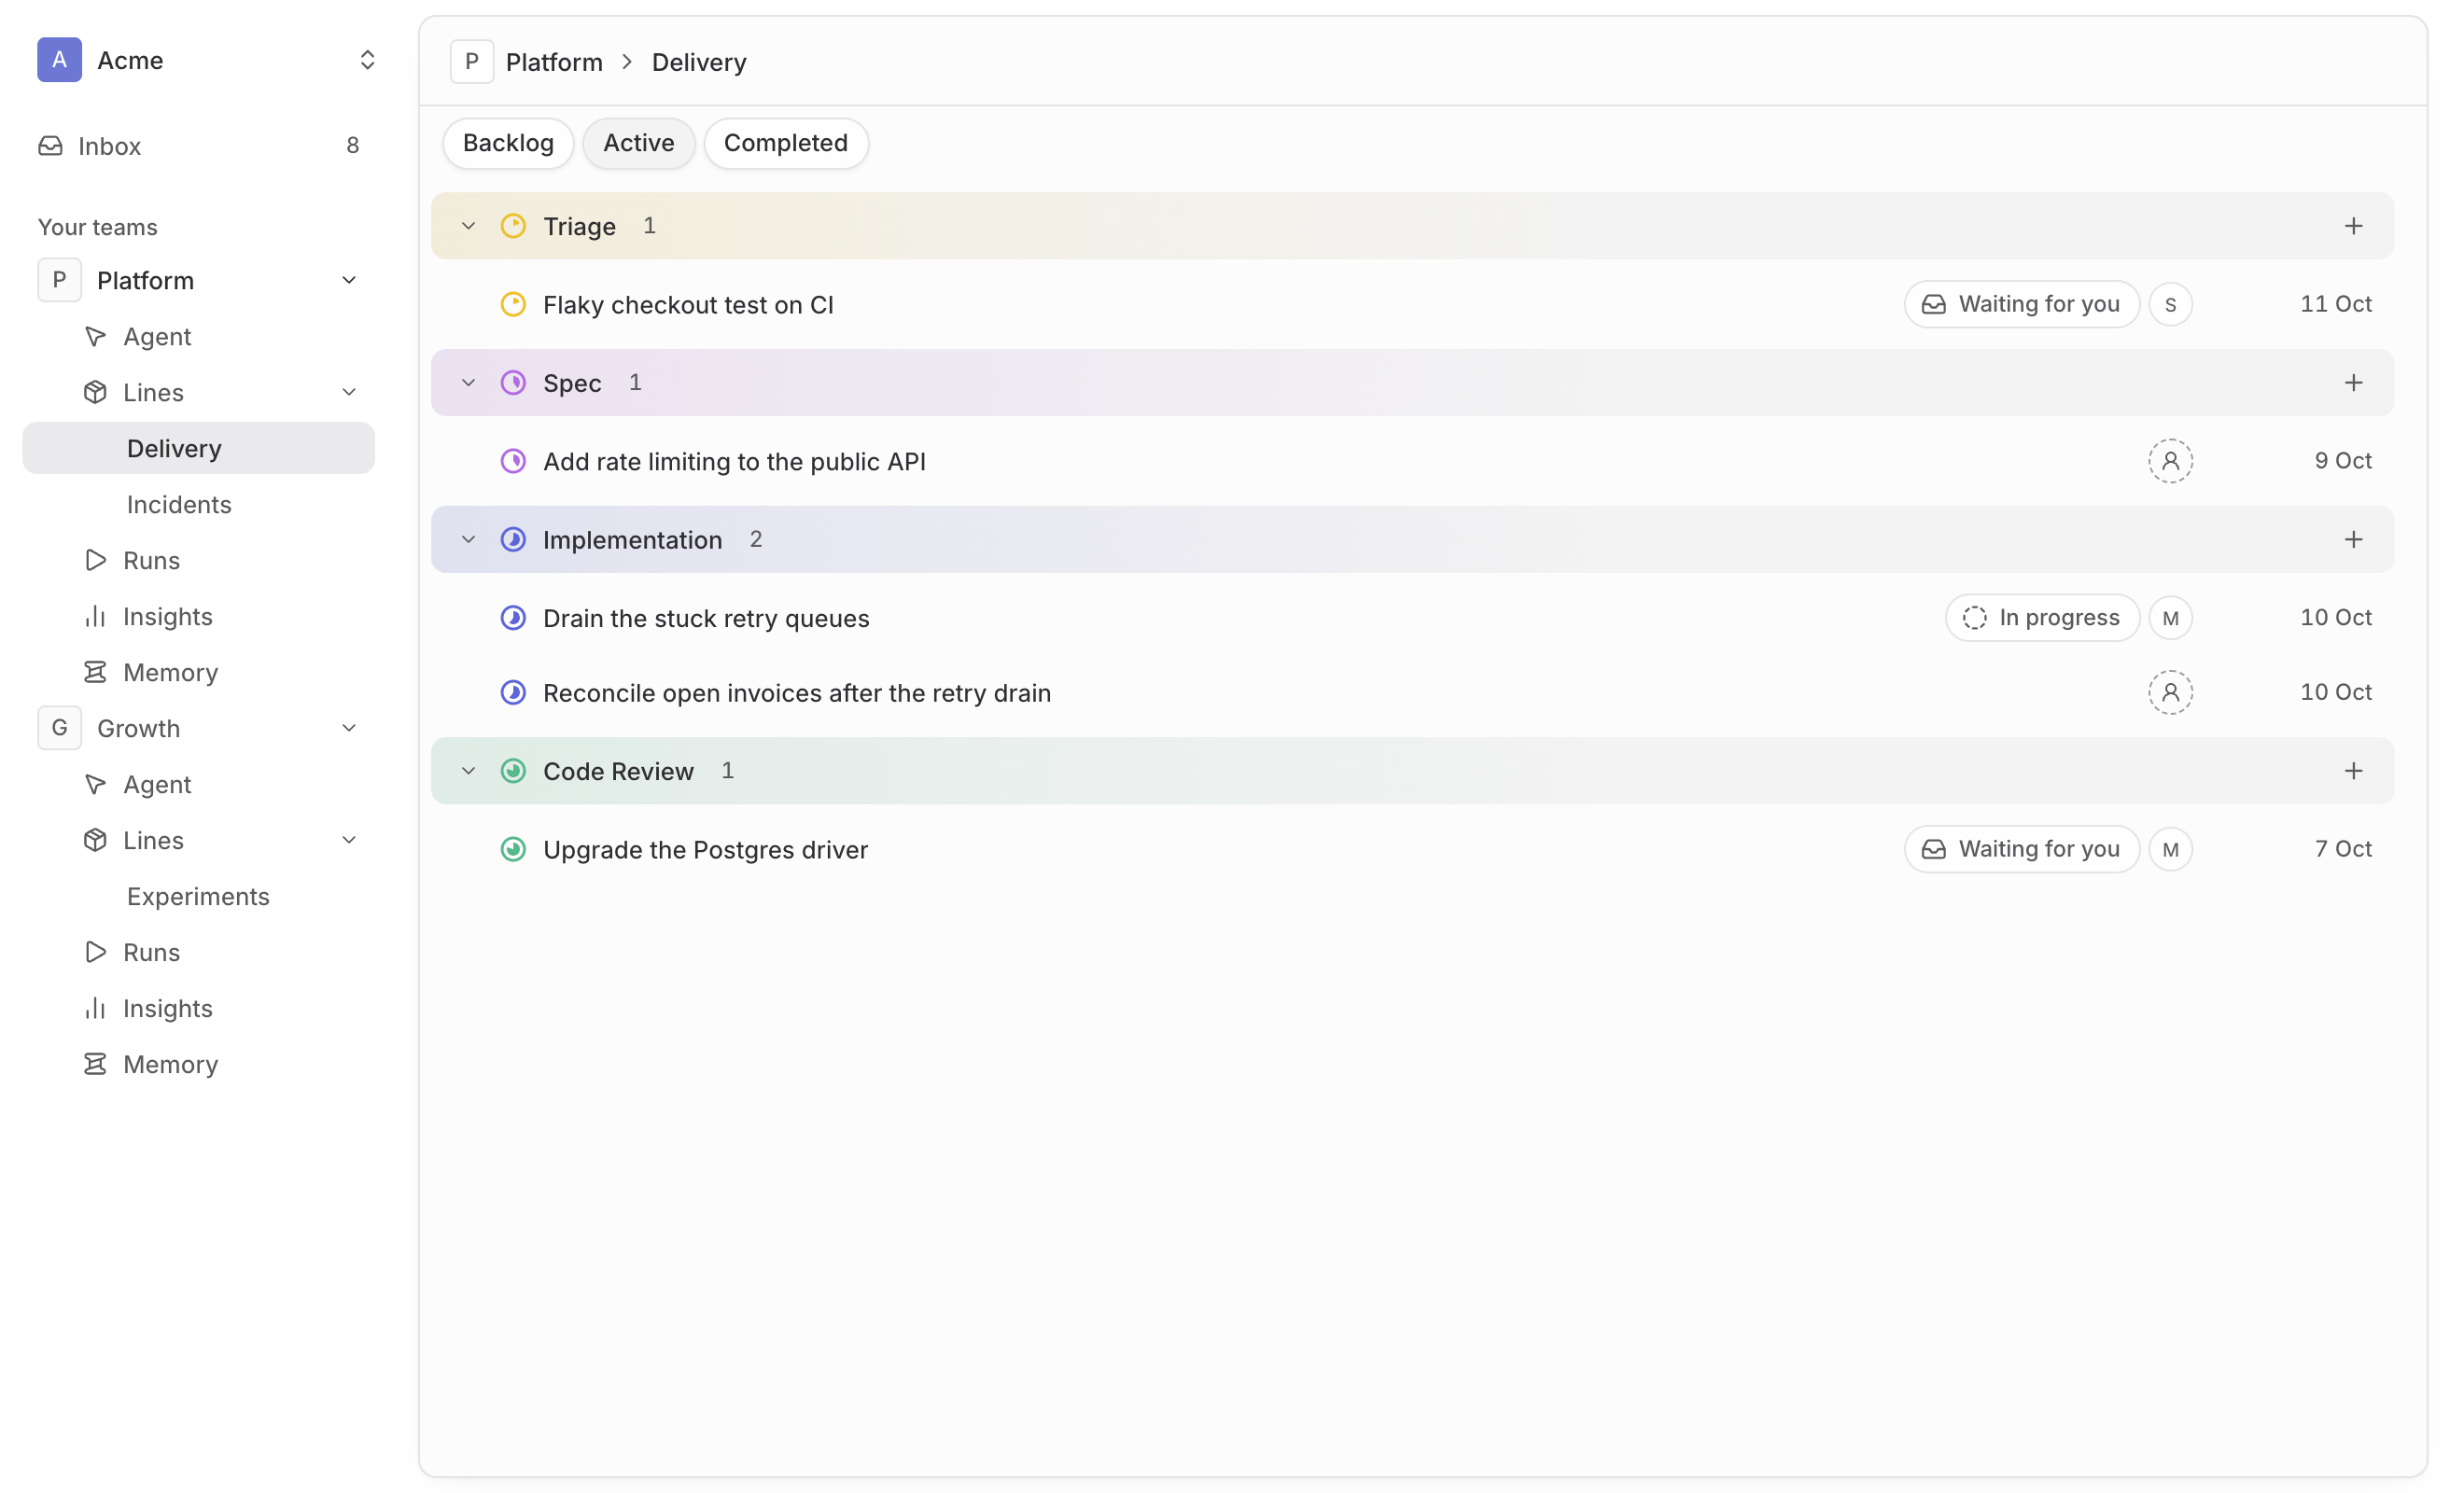Click the S assignee avatar
This screenshot has height=1493, width=2464.
pos(2170,304)
